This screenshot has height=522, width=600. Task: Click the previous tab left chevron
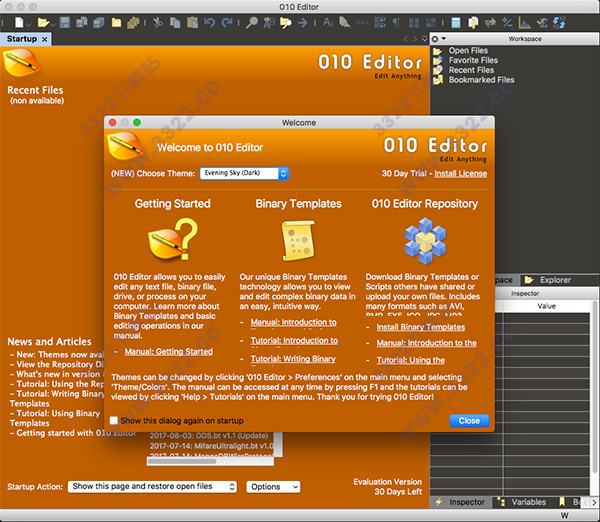[x=406, y=39]
